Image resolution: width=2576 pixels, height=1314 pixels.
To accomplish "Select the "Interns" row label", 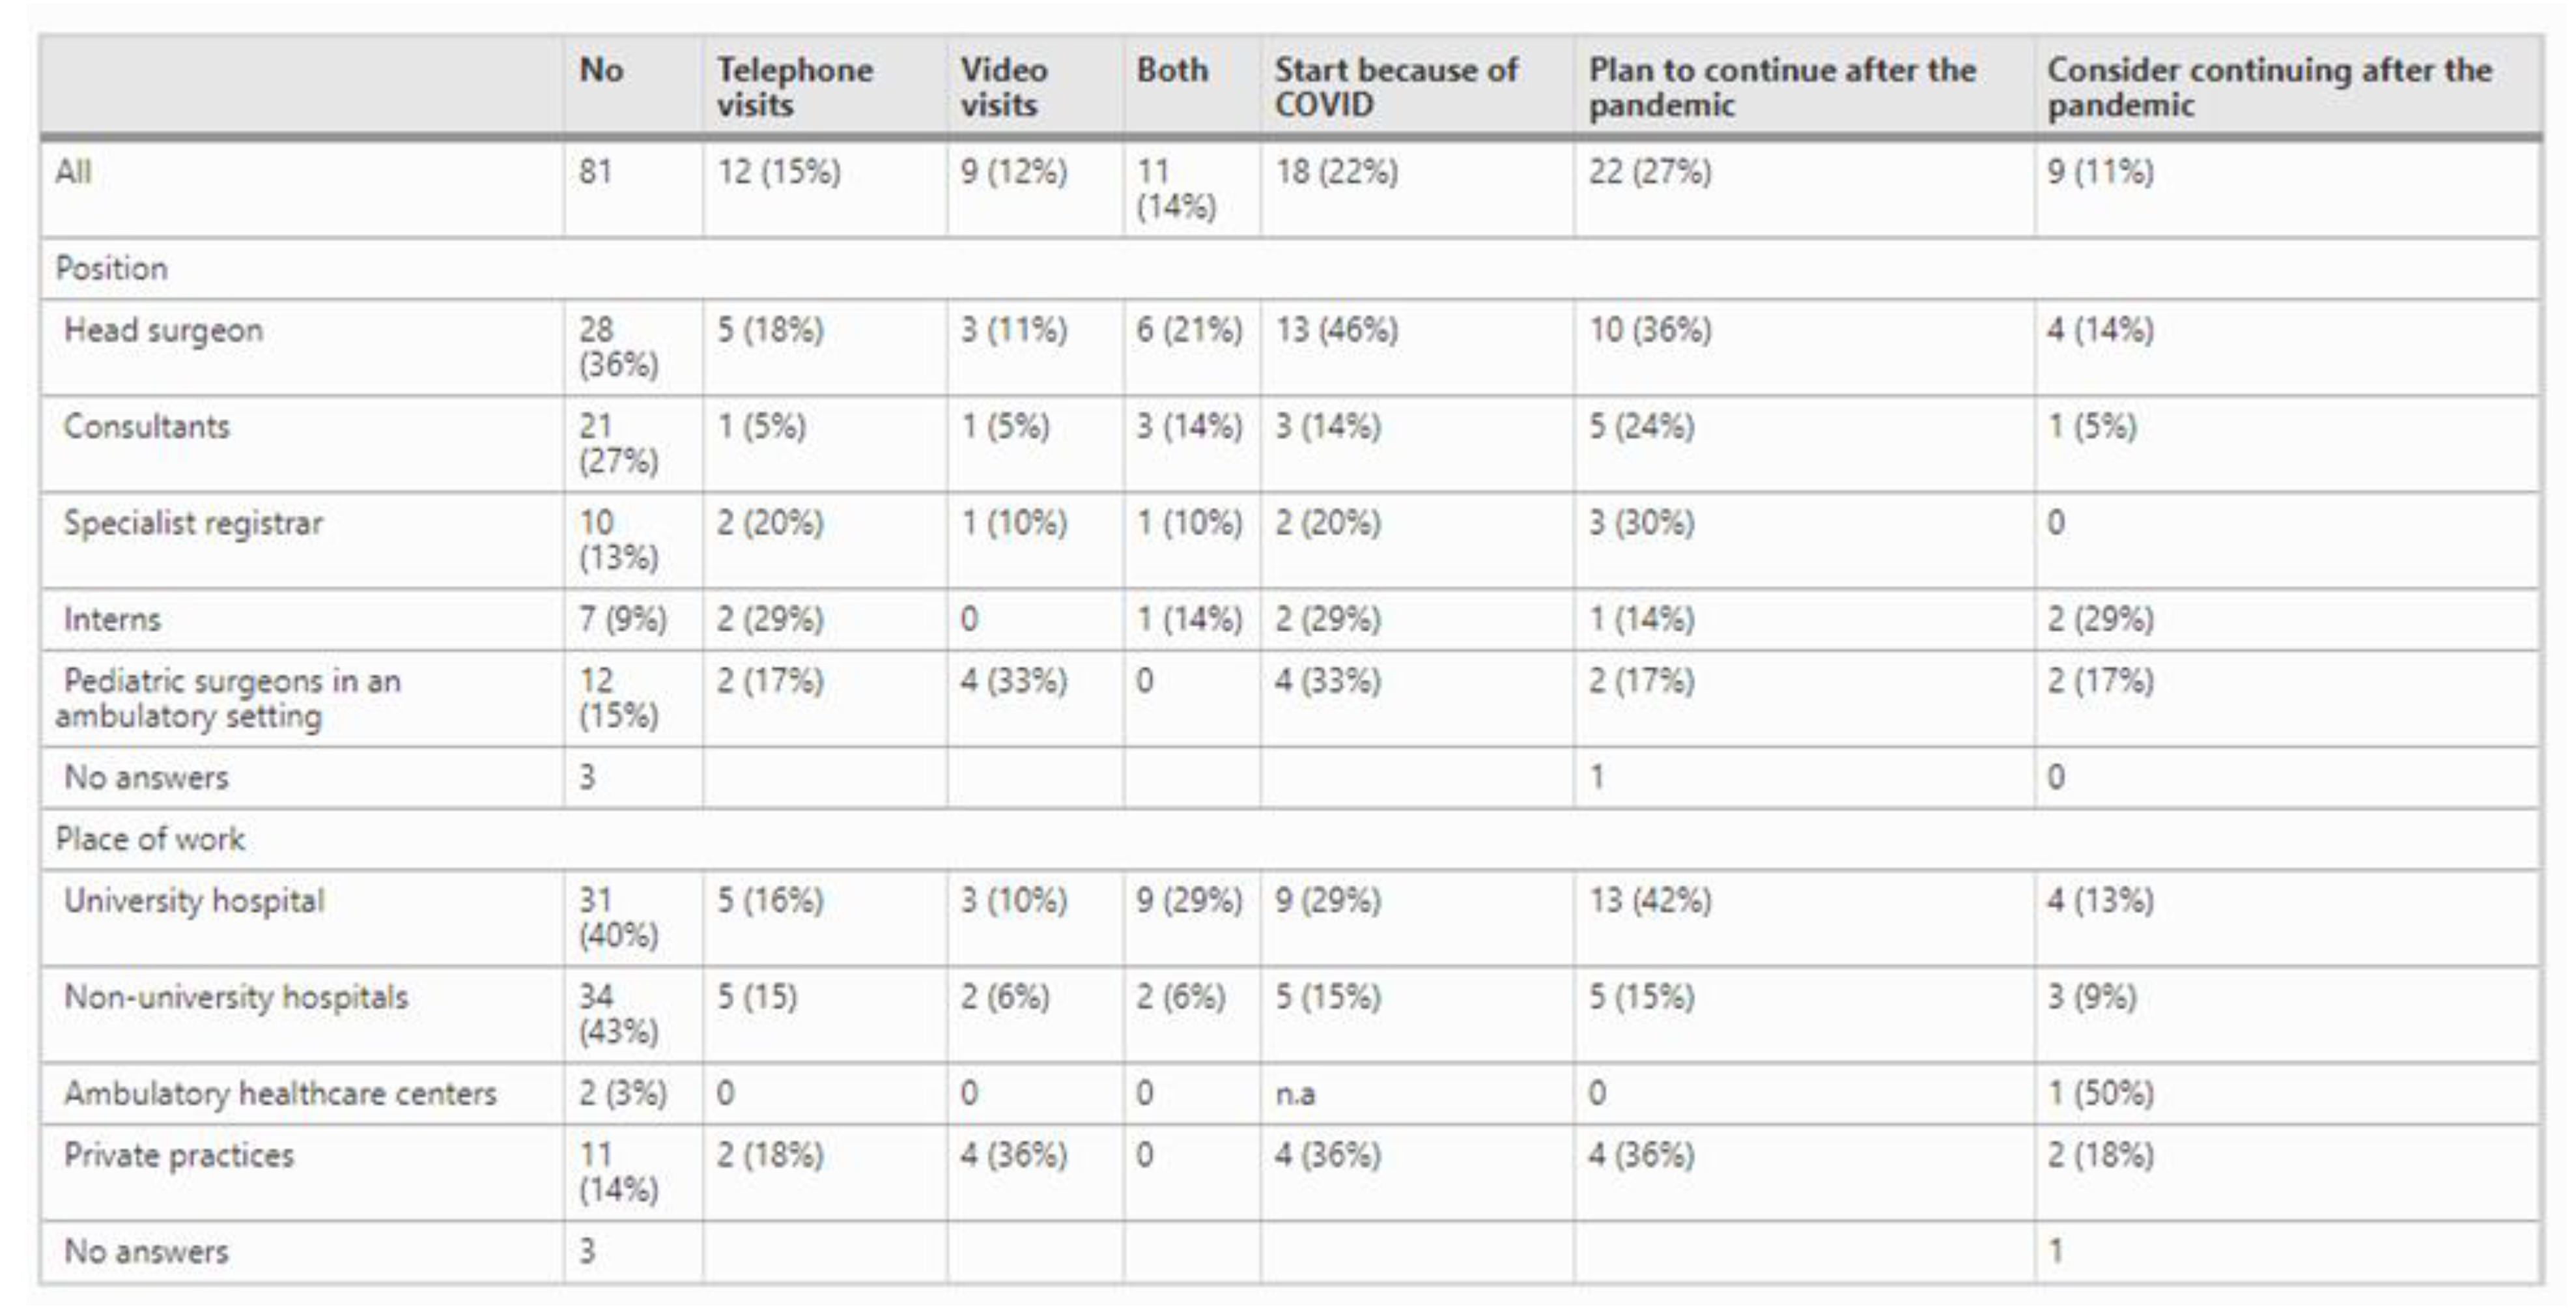I will click(112, 619).
